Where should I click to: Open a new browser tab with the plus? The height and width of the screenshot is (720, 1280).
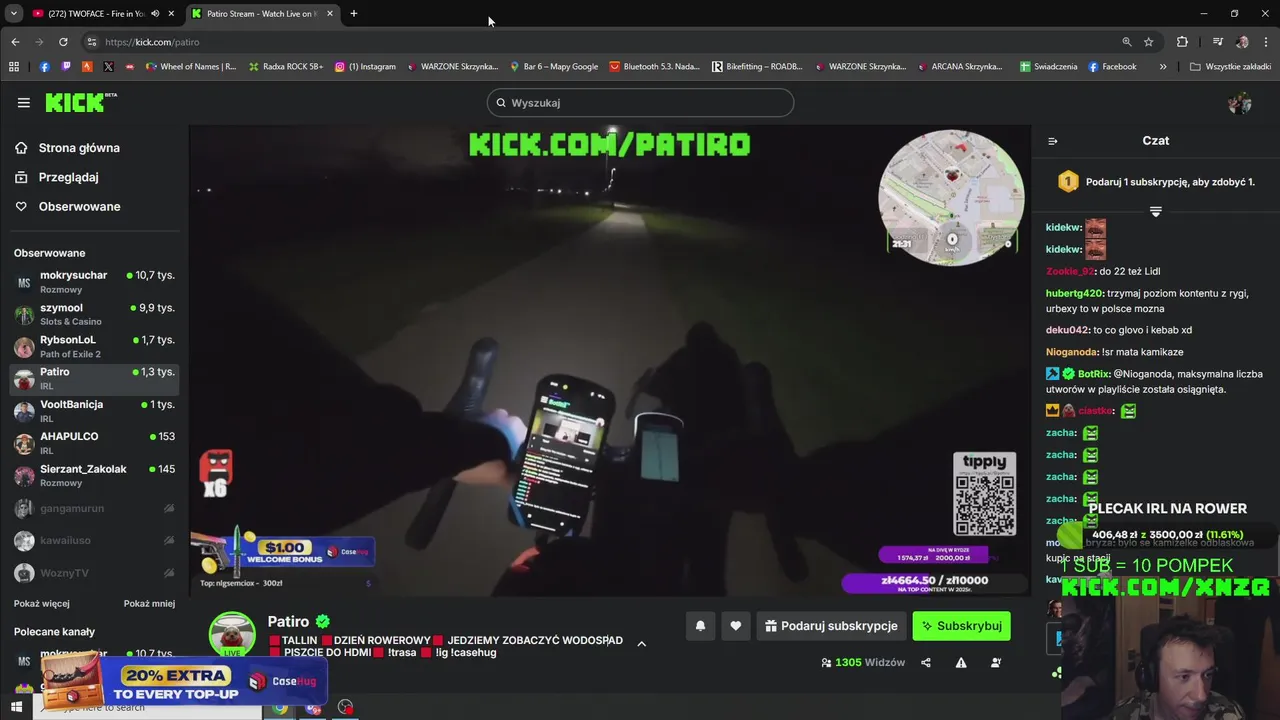click(353, 14)
